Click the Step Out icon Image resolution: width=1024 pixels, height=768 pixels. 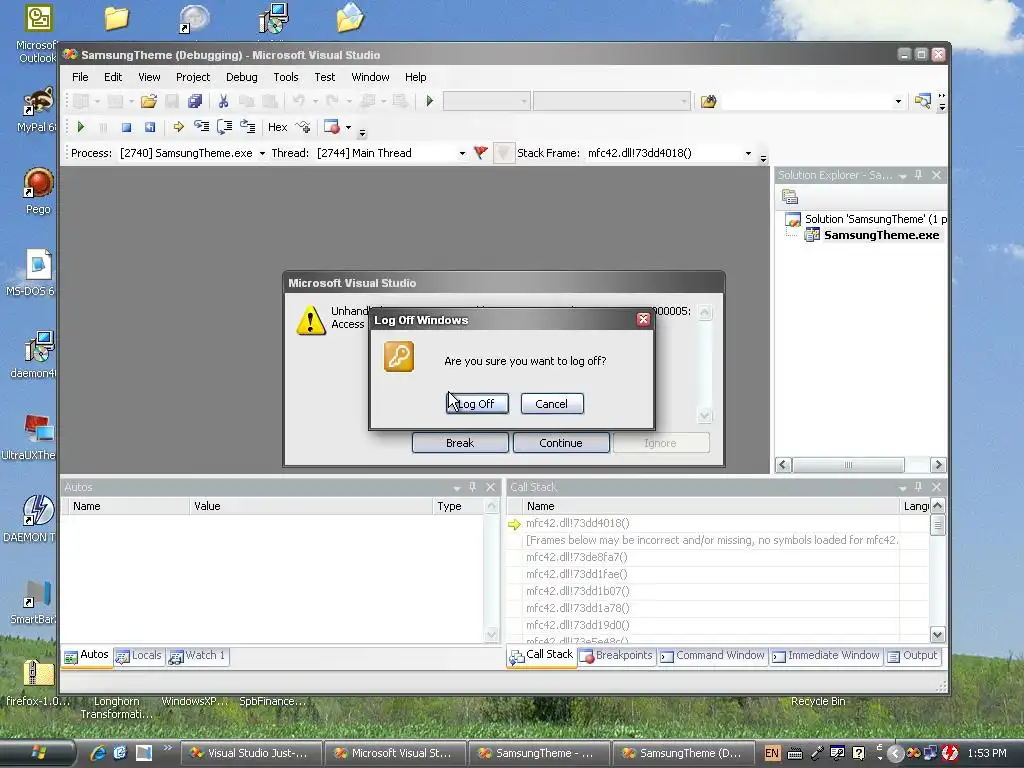(x=248, y=127)
